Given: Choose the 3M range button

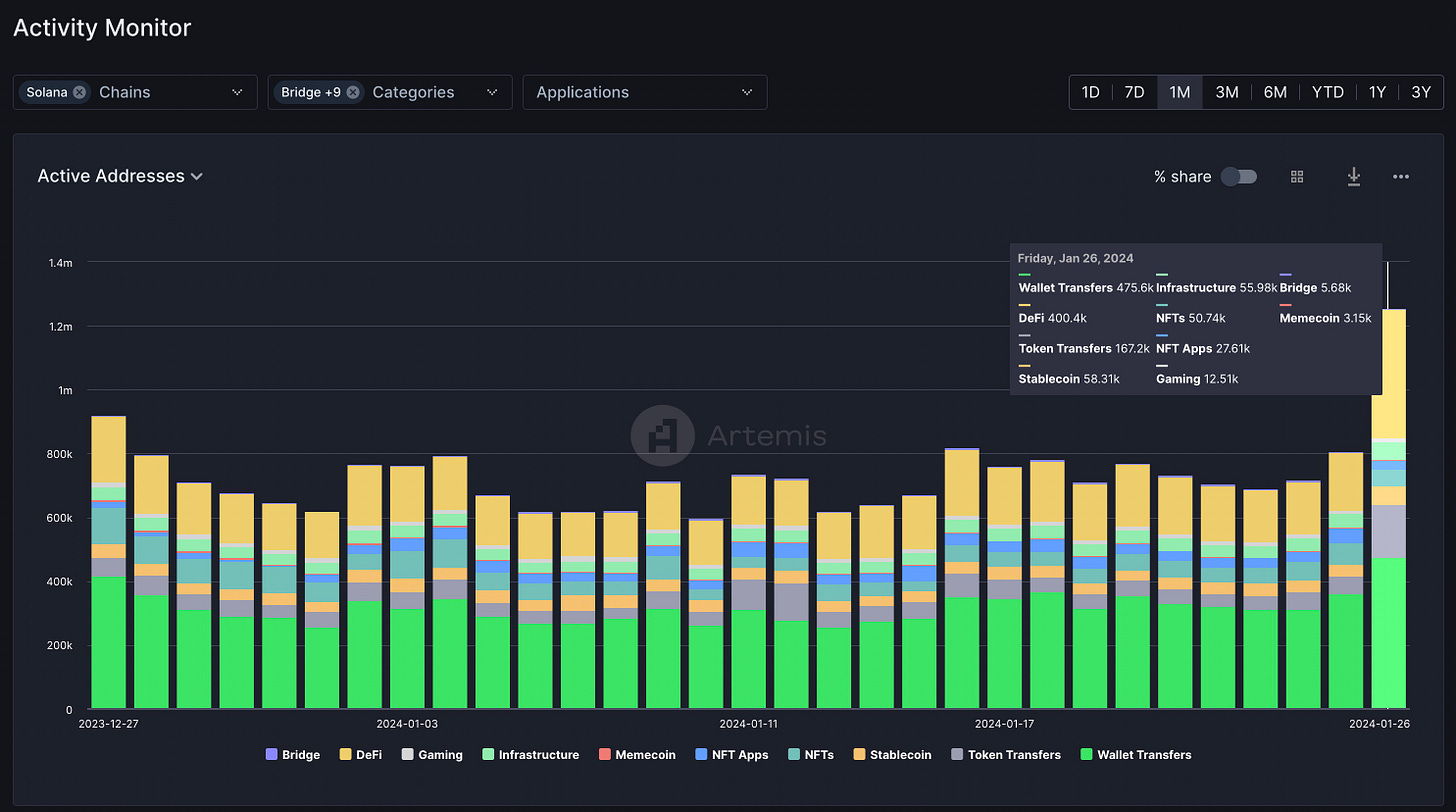Looking at the screenshot, I should [1227, 92].
